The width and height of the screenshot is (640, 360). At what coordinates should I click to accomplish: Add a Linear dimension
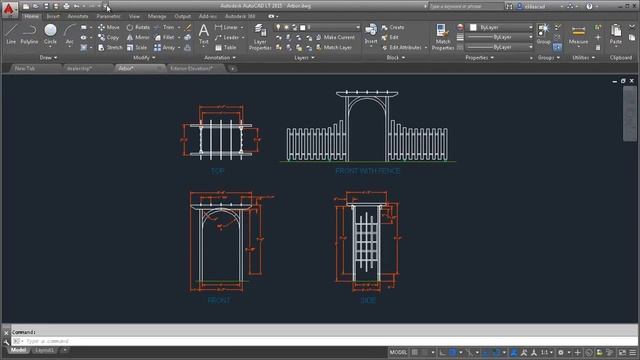pos(226,27)
